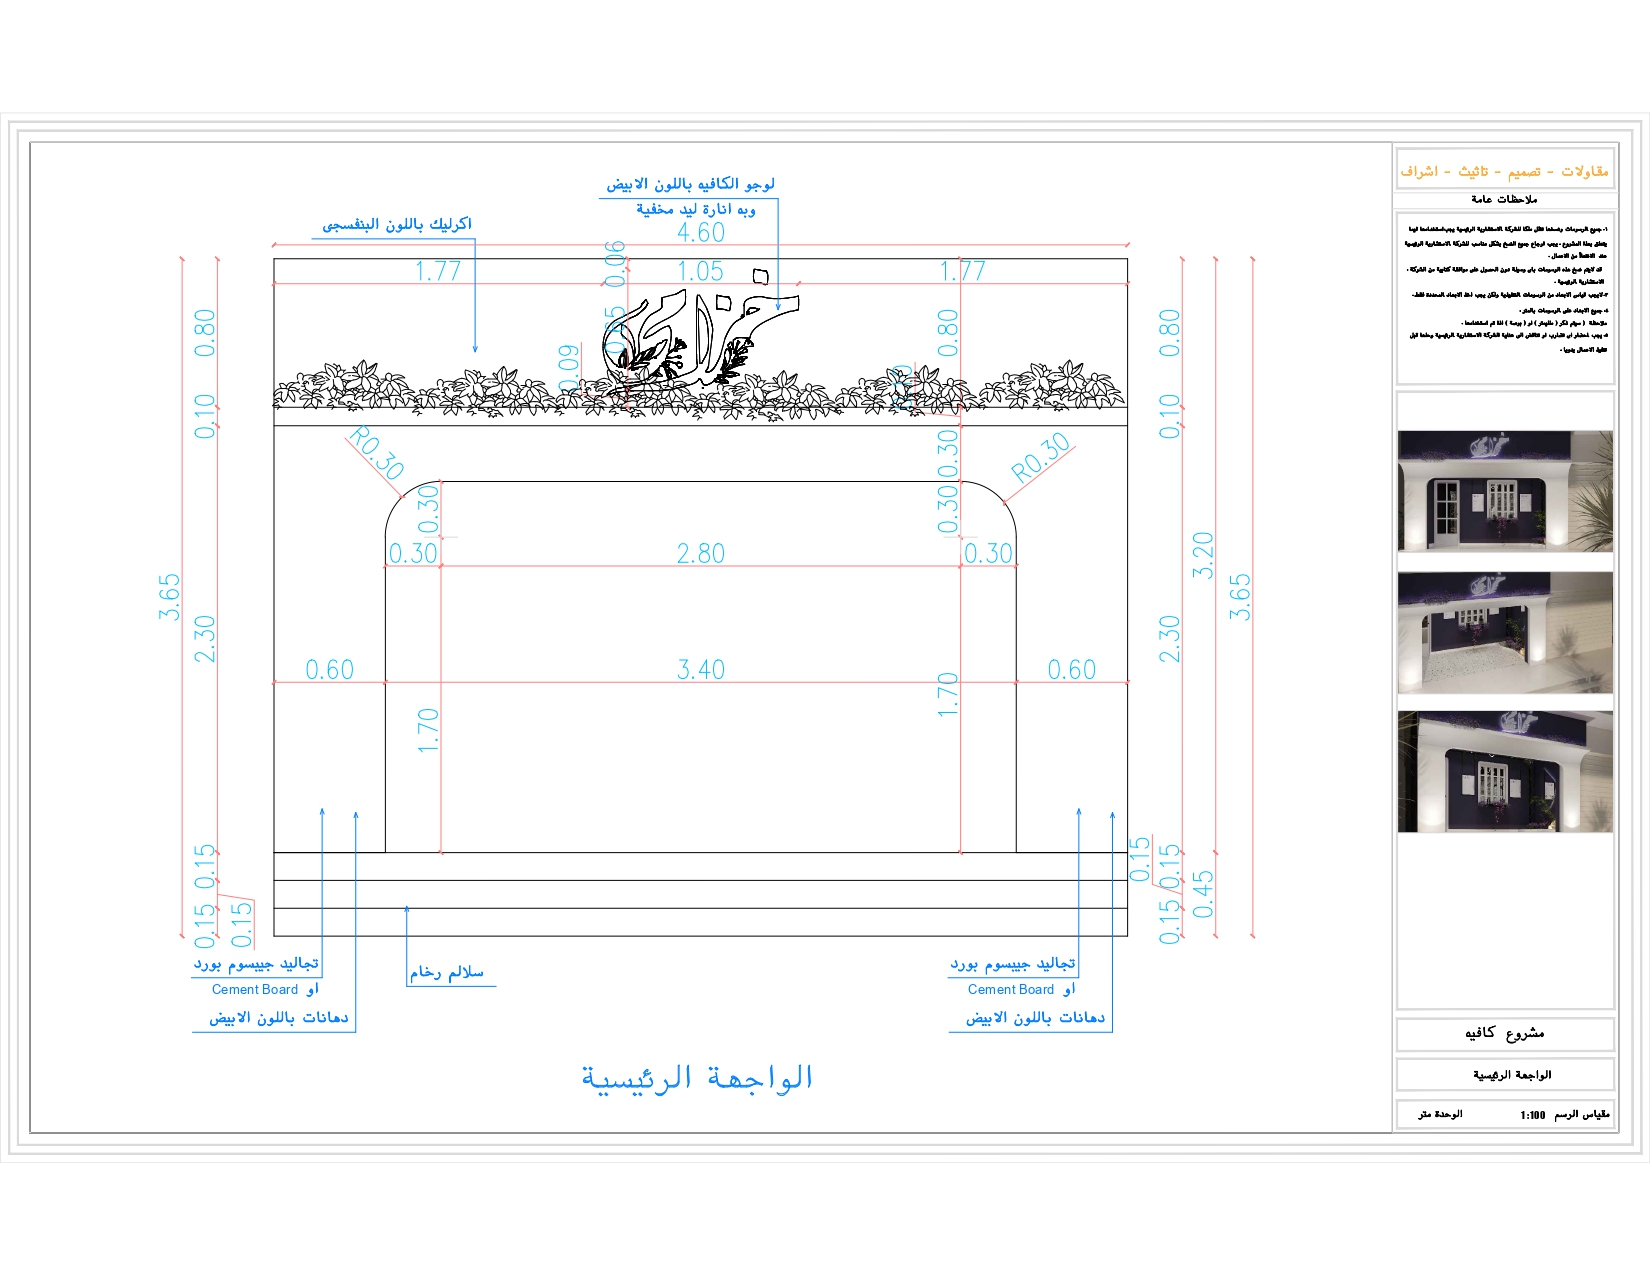Open the top facade render thumbnail
This screenshot has height=1275, width=1650.
1505,491
